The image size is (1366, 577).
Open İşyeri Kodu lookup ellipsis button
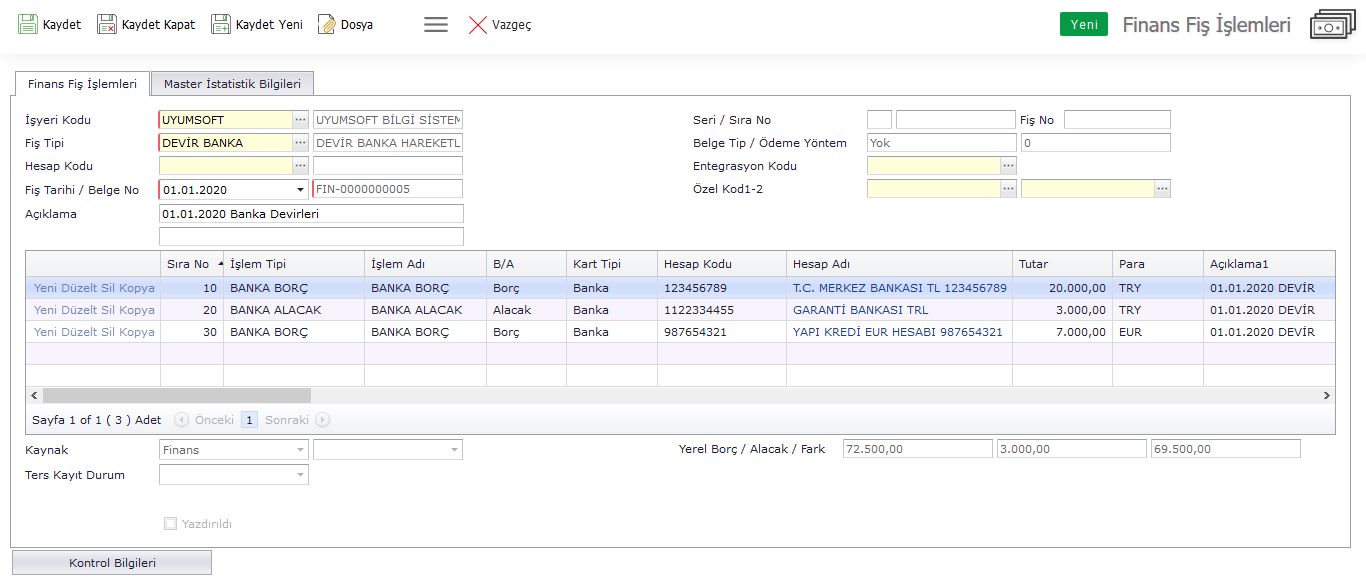point(300,120)
